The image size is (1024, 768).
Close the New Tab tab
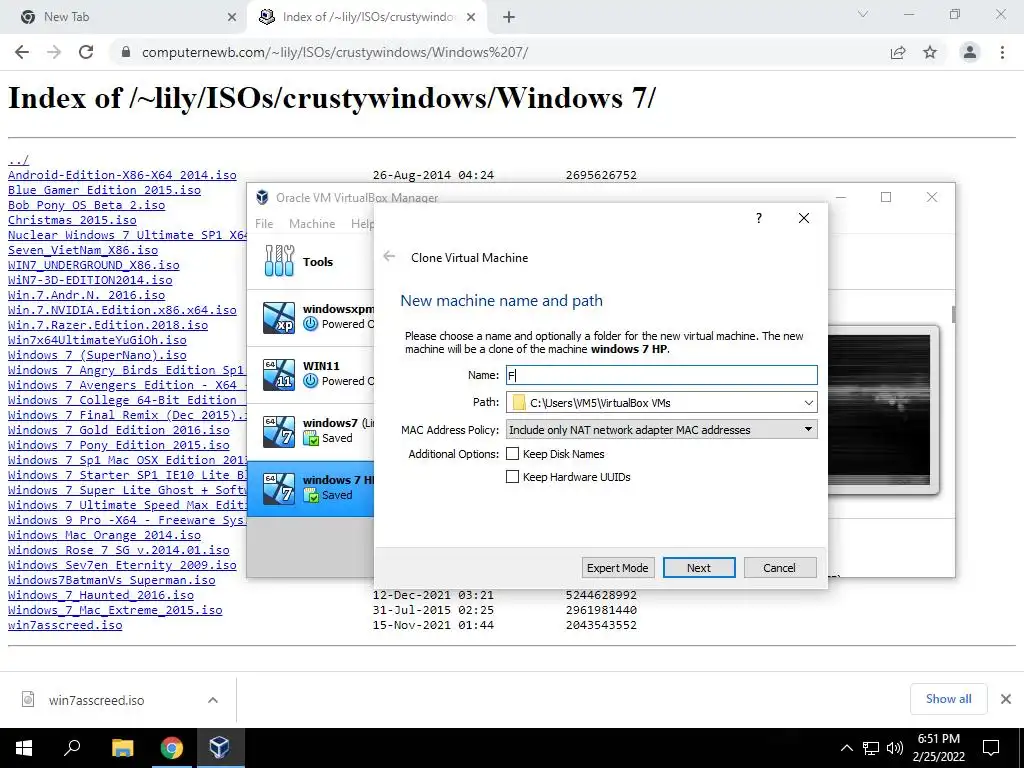click(232, 17)
